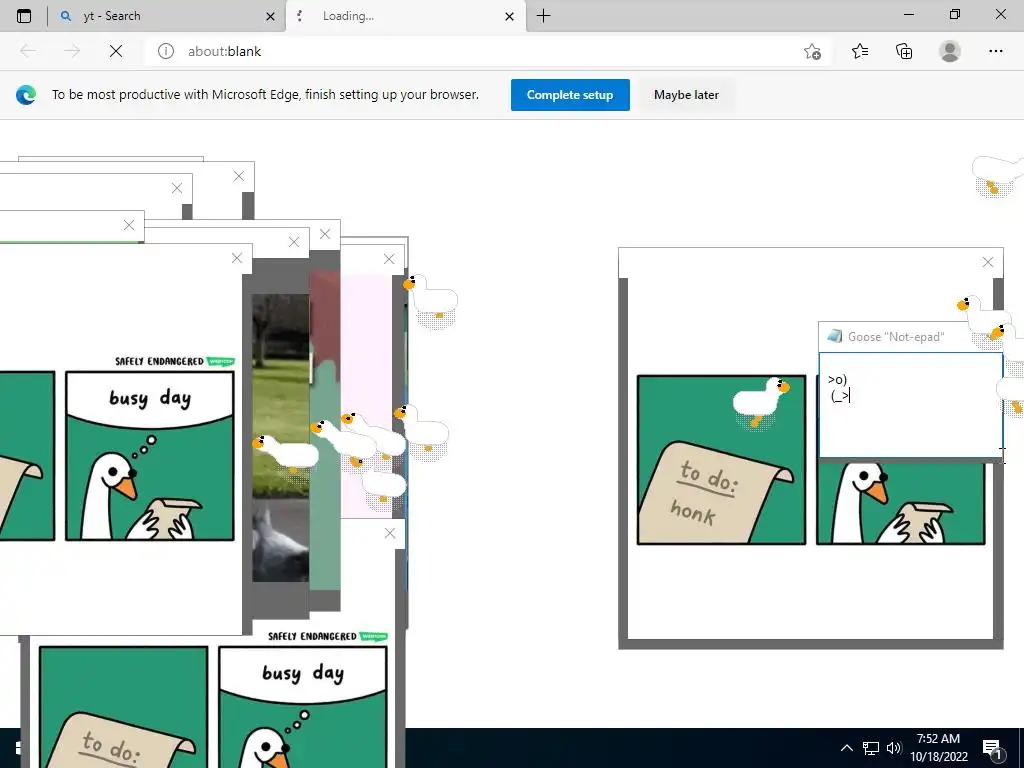This screenshot has width=1024, height=768.
Task: Click the 'busy day' comic panel in left window
Action: tap(150, 456)
